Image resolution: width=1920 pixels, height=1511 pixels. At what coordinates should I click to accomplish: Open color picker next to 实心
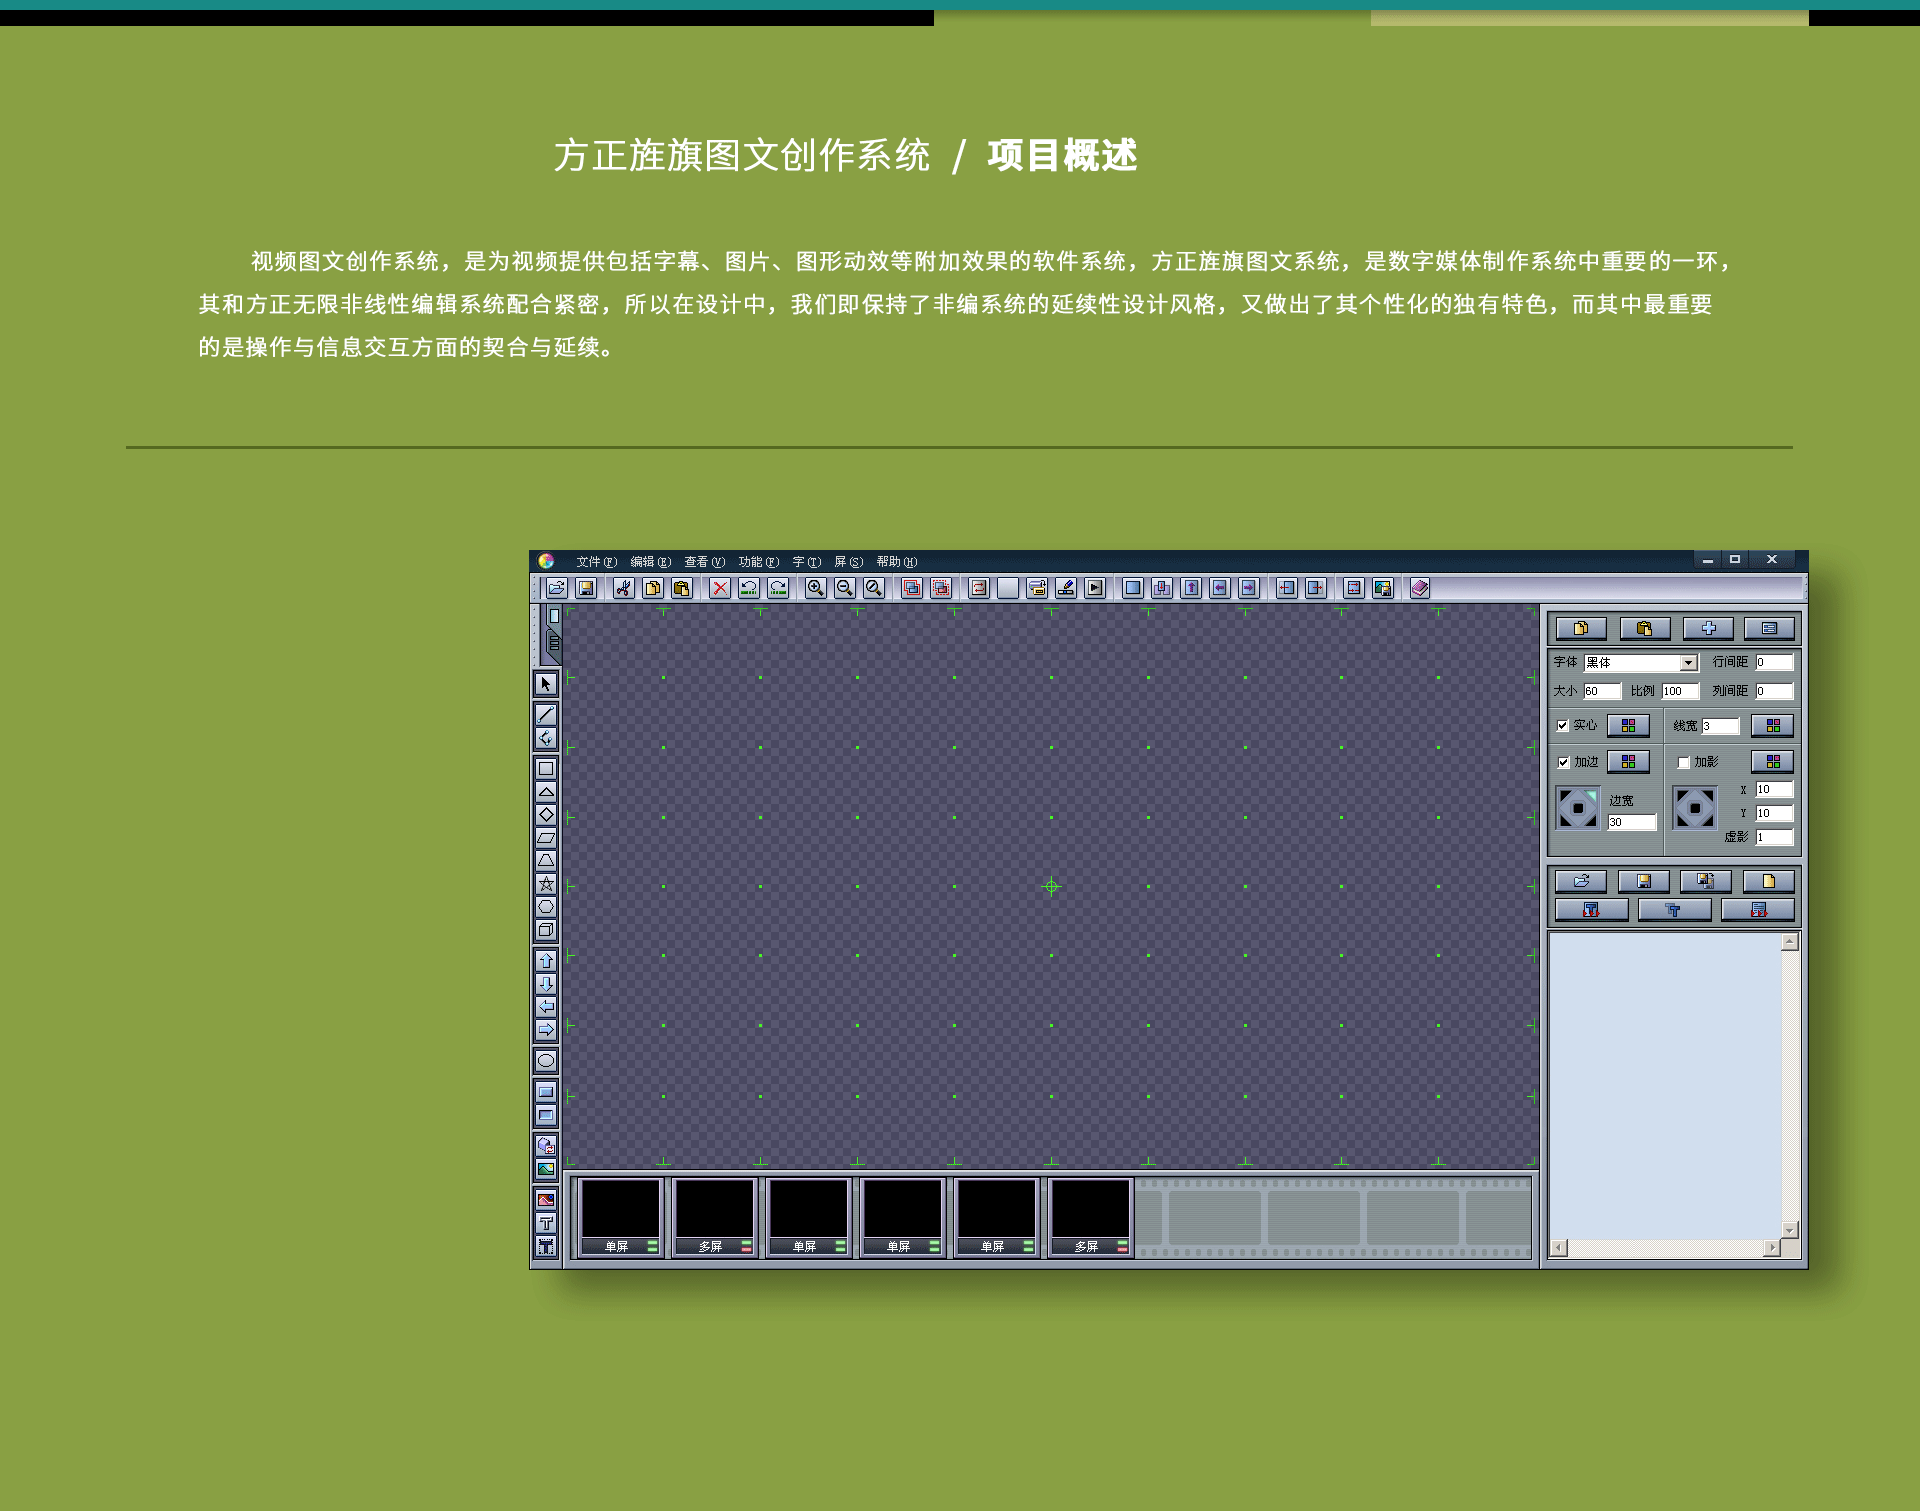click(x=1628, y=725)
